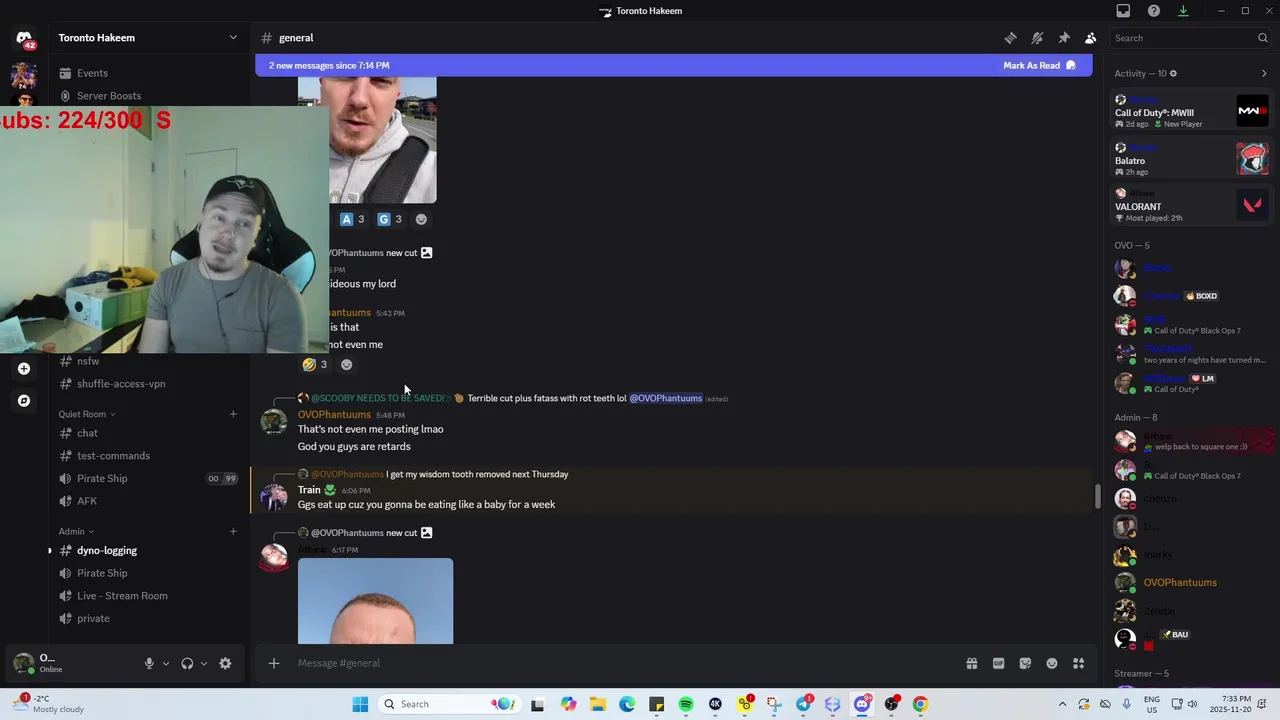Open OVOPhantuums username at 5:48 PM

coord(334,415)
